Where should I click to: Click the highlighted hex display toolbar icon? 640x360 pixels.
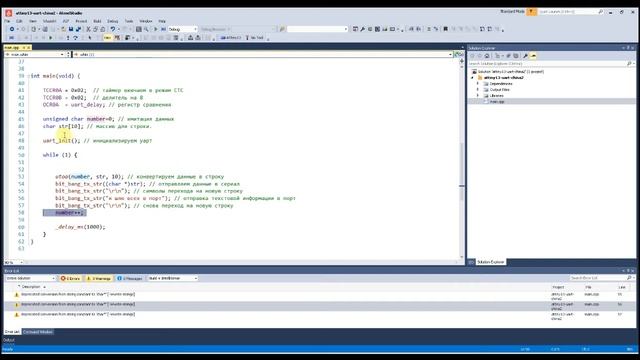click(107, 38)
